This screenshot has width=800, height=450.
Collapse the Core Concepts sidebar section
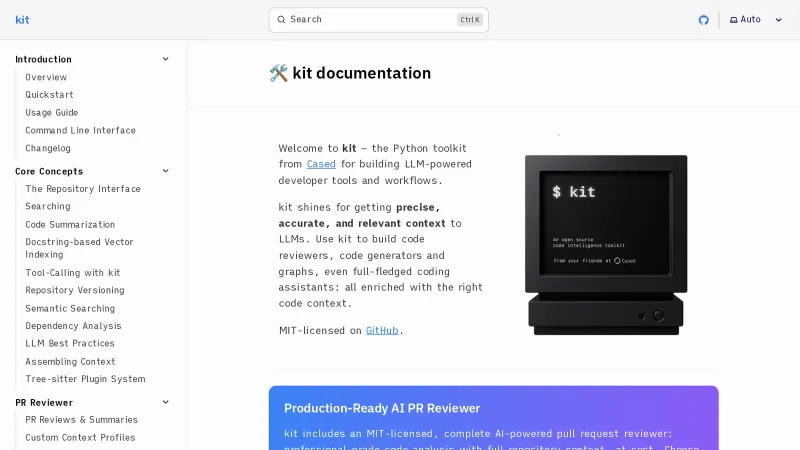(166, 171)
